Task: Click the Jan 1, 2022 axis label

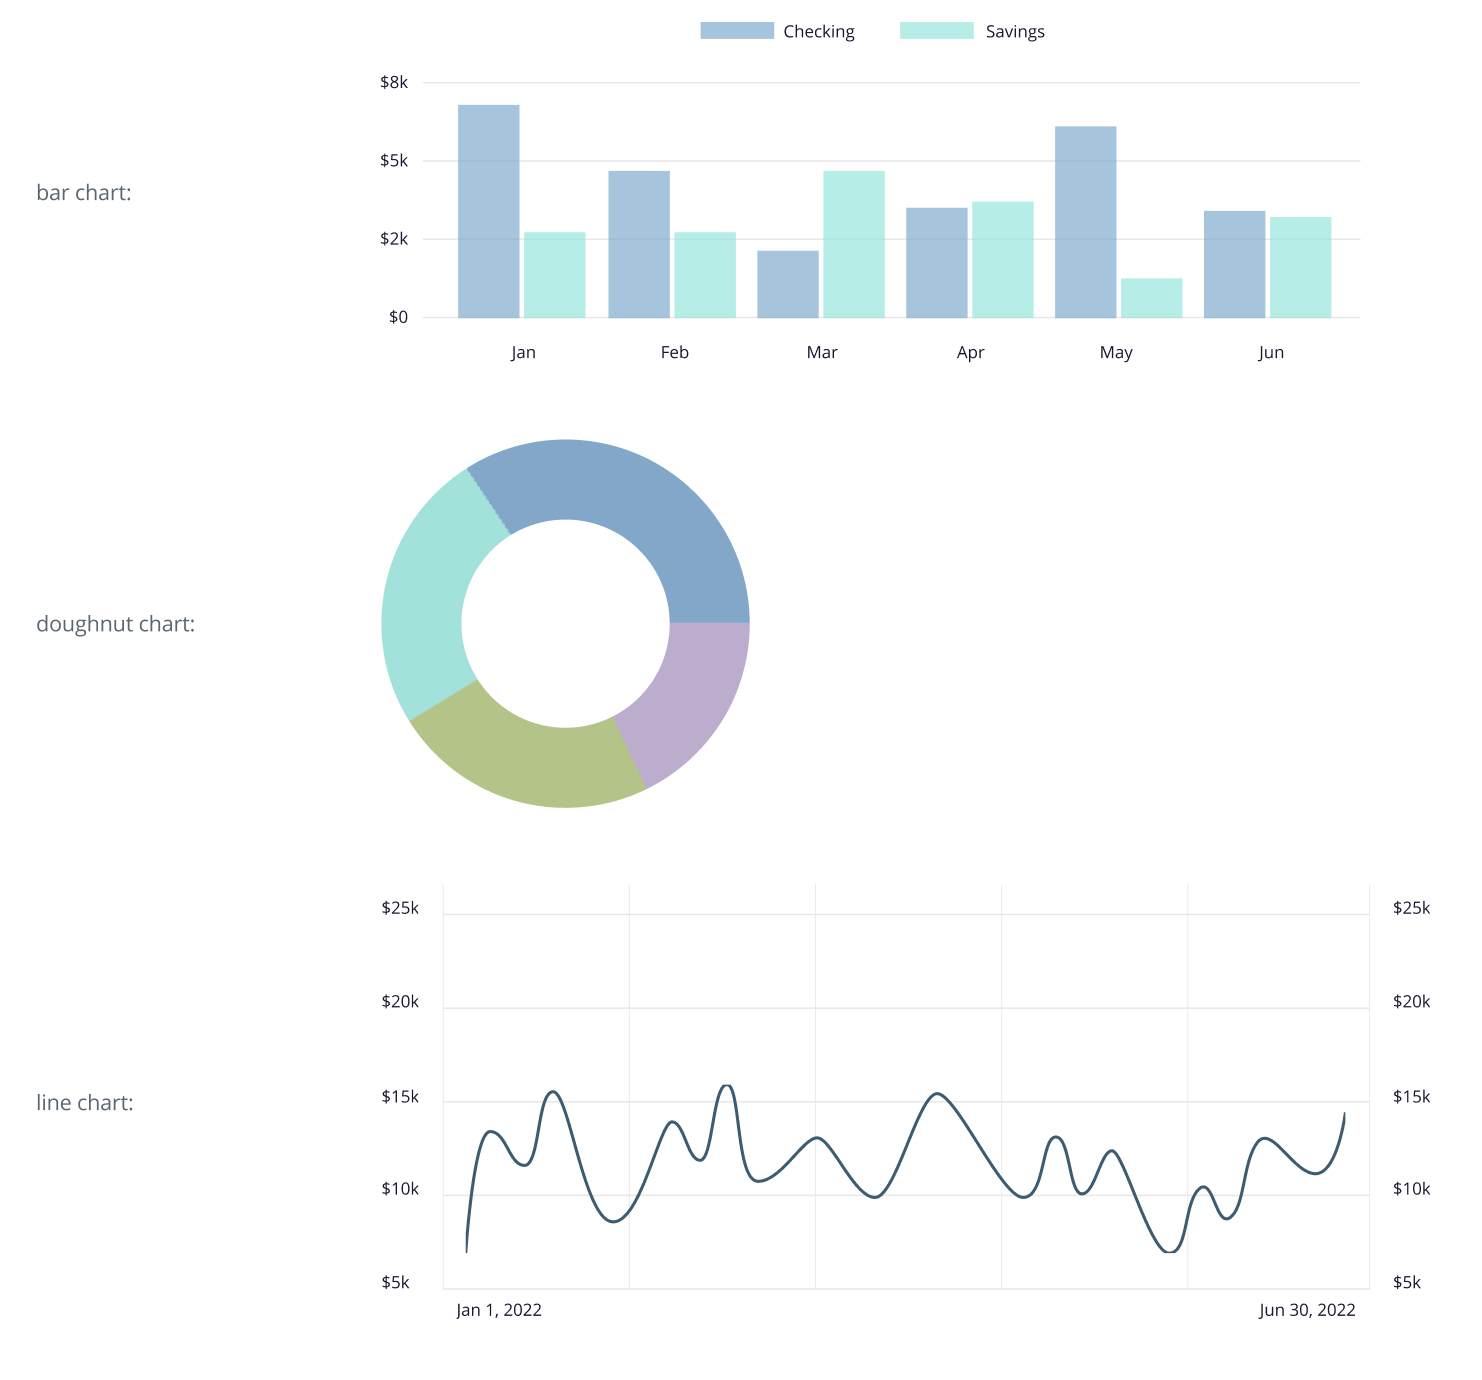Action: (499, 1310)
